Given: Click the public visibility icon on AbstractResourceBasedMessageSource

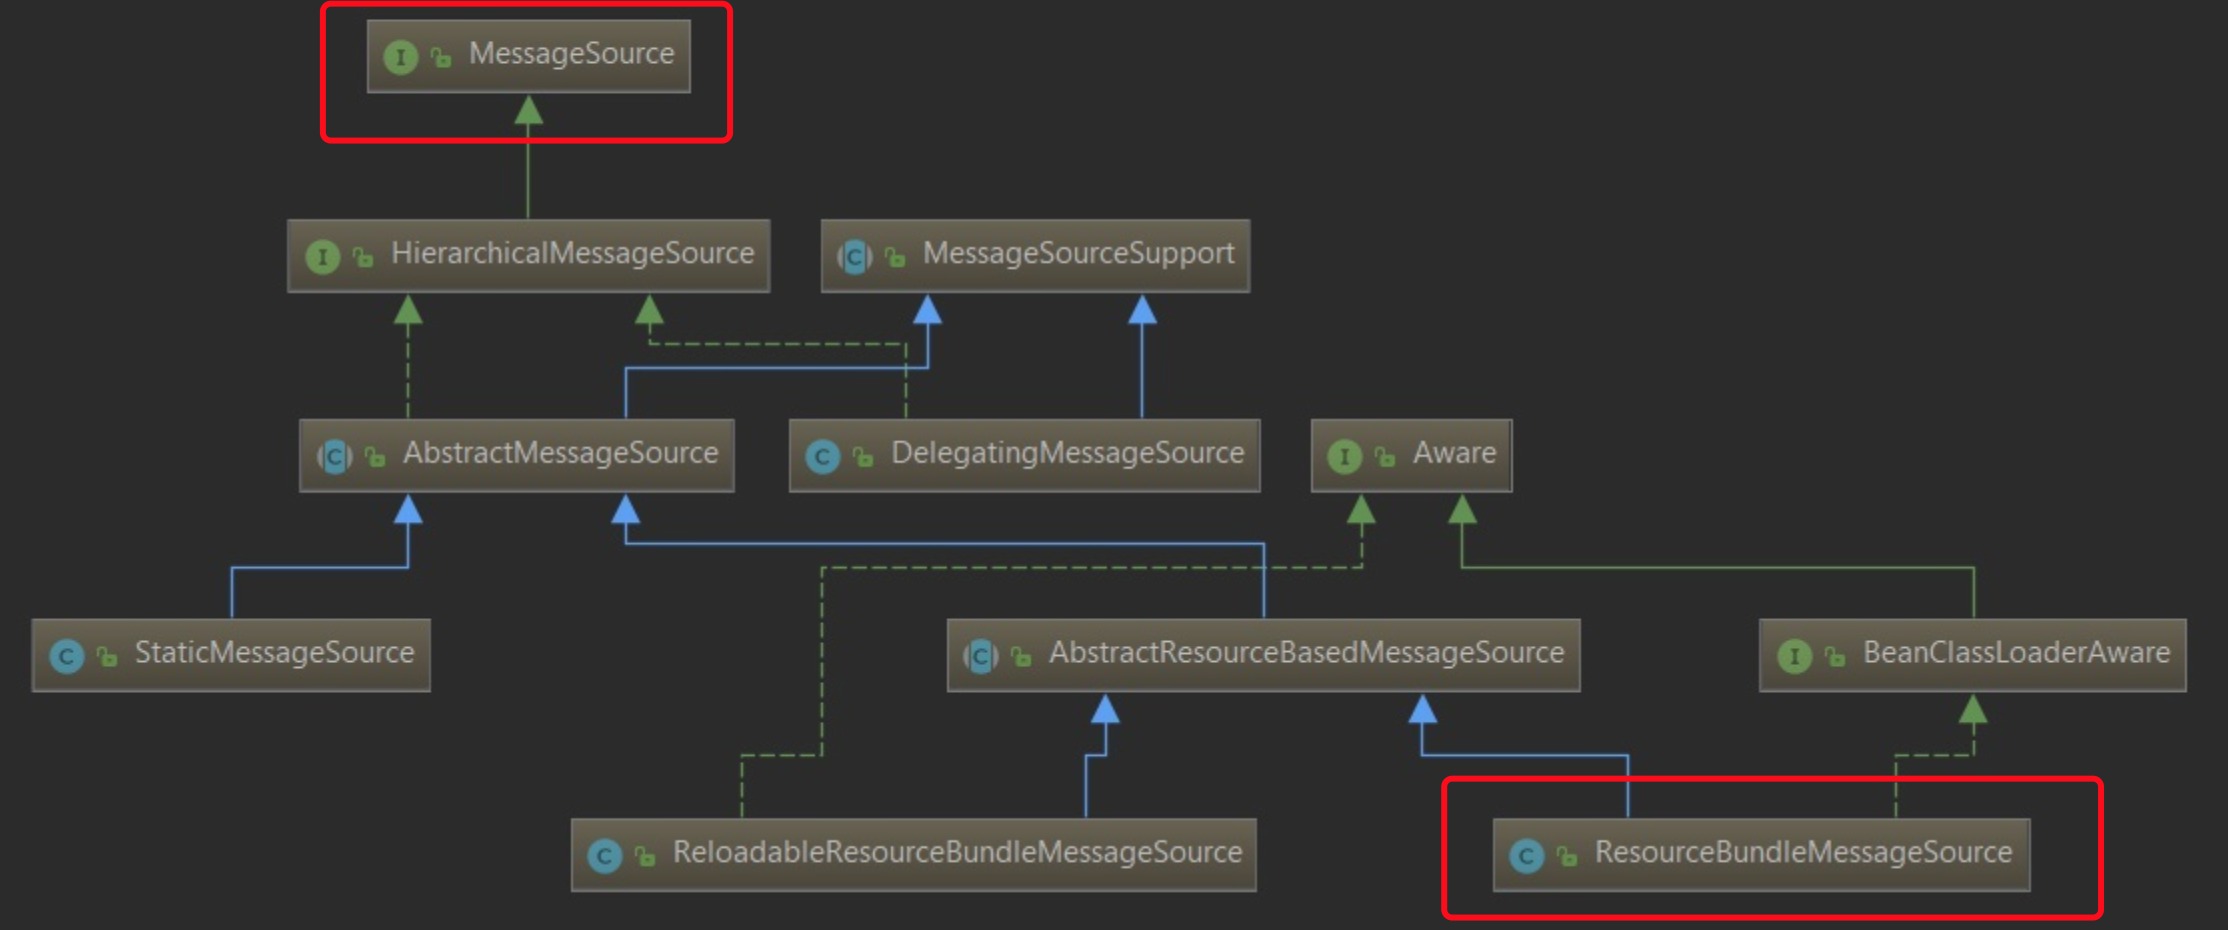Looking at the screenshot, I should [x=1021, y=657].
